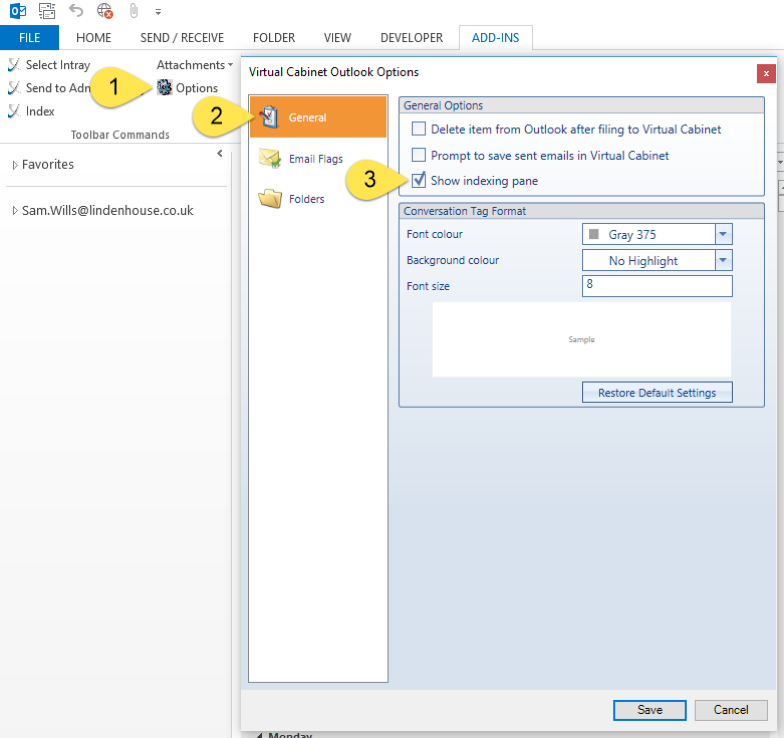This screenshot has width=784, height=738.
Task: Click the Options gear icon
Action: point(164,88)
